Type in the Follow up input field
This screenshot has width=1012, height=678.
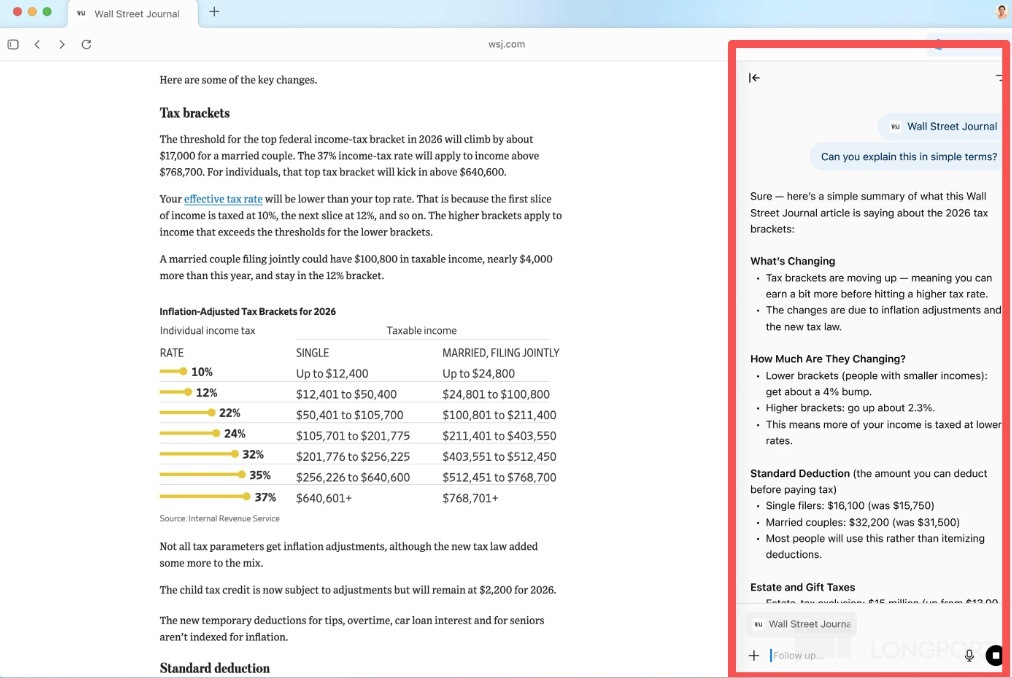click(860, 656)
